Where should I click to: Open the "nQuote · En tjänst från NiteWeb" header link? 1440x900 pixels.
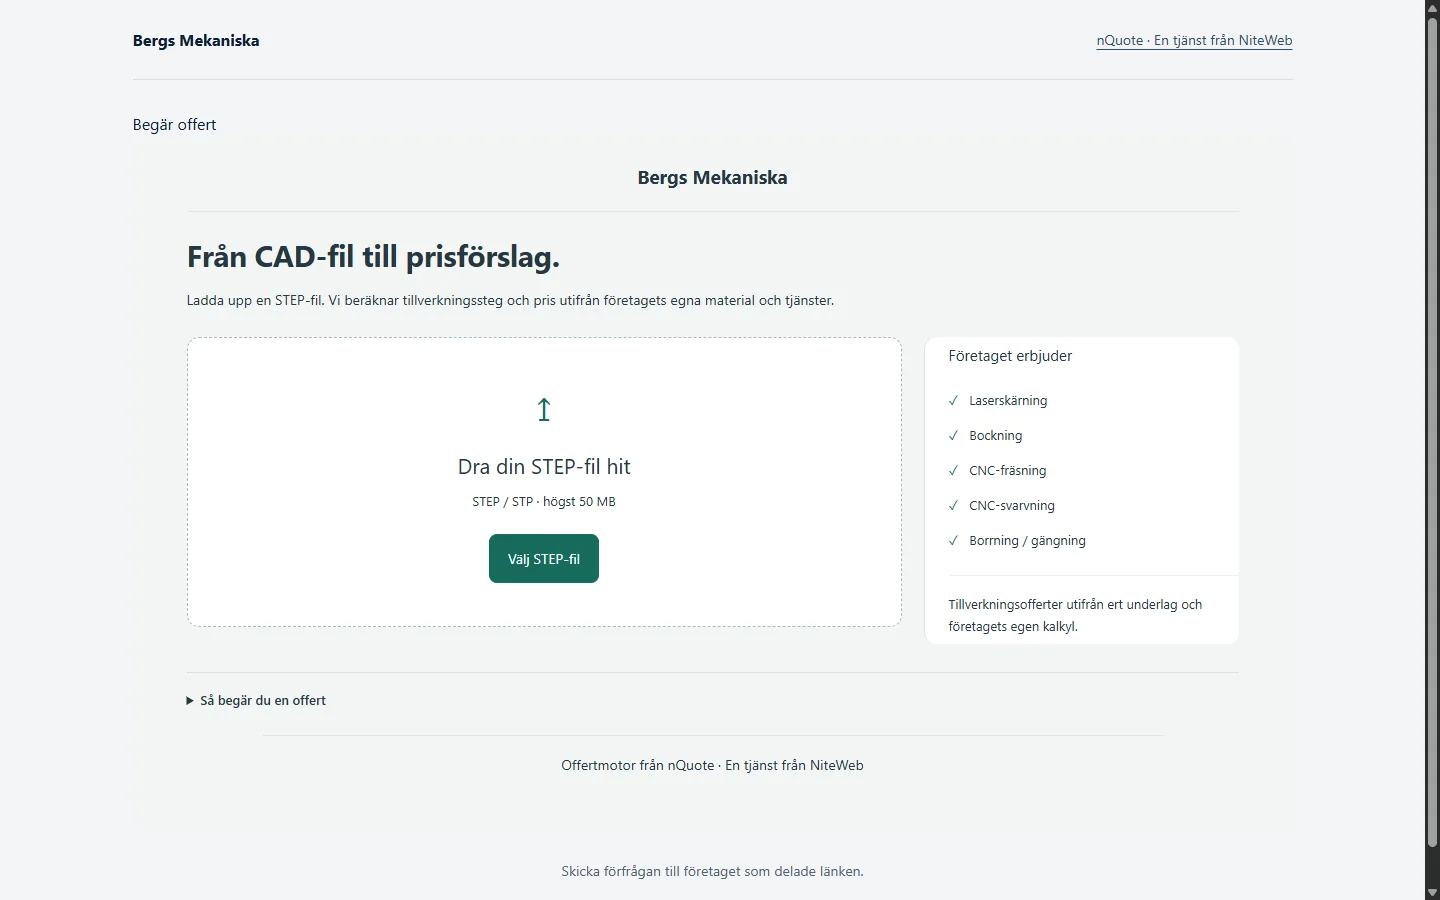[x=1194, y=41]
